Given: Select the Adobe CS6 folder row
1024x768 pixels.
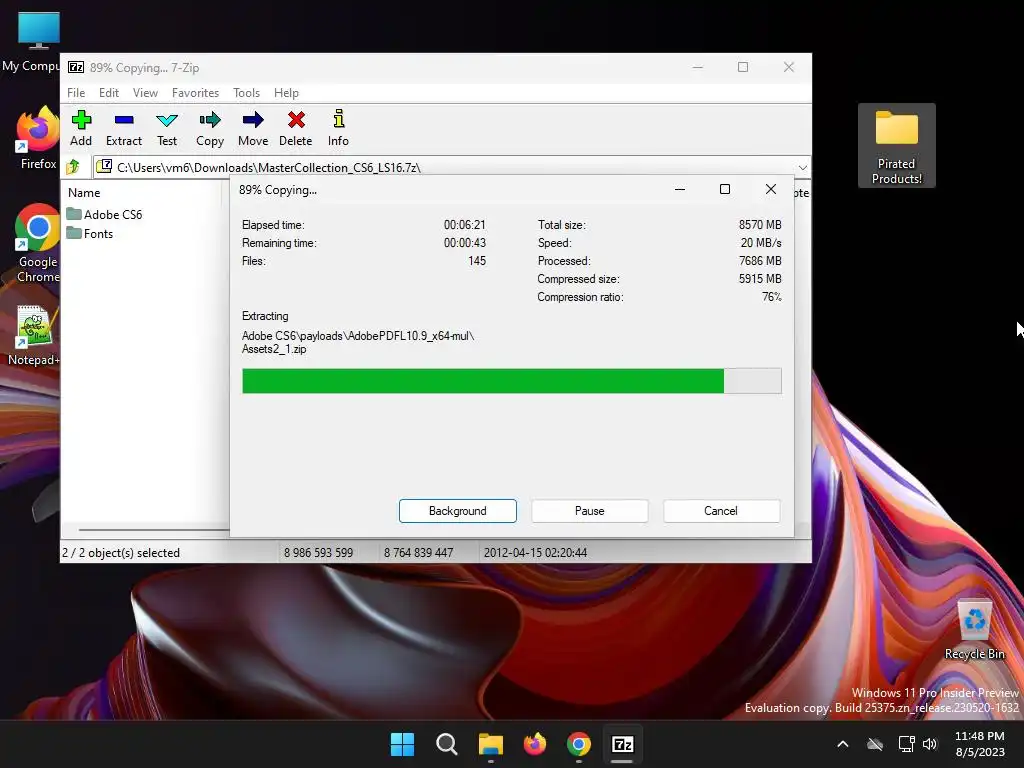Looking at the screenshot, I should (x=104, y=214).
